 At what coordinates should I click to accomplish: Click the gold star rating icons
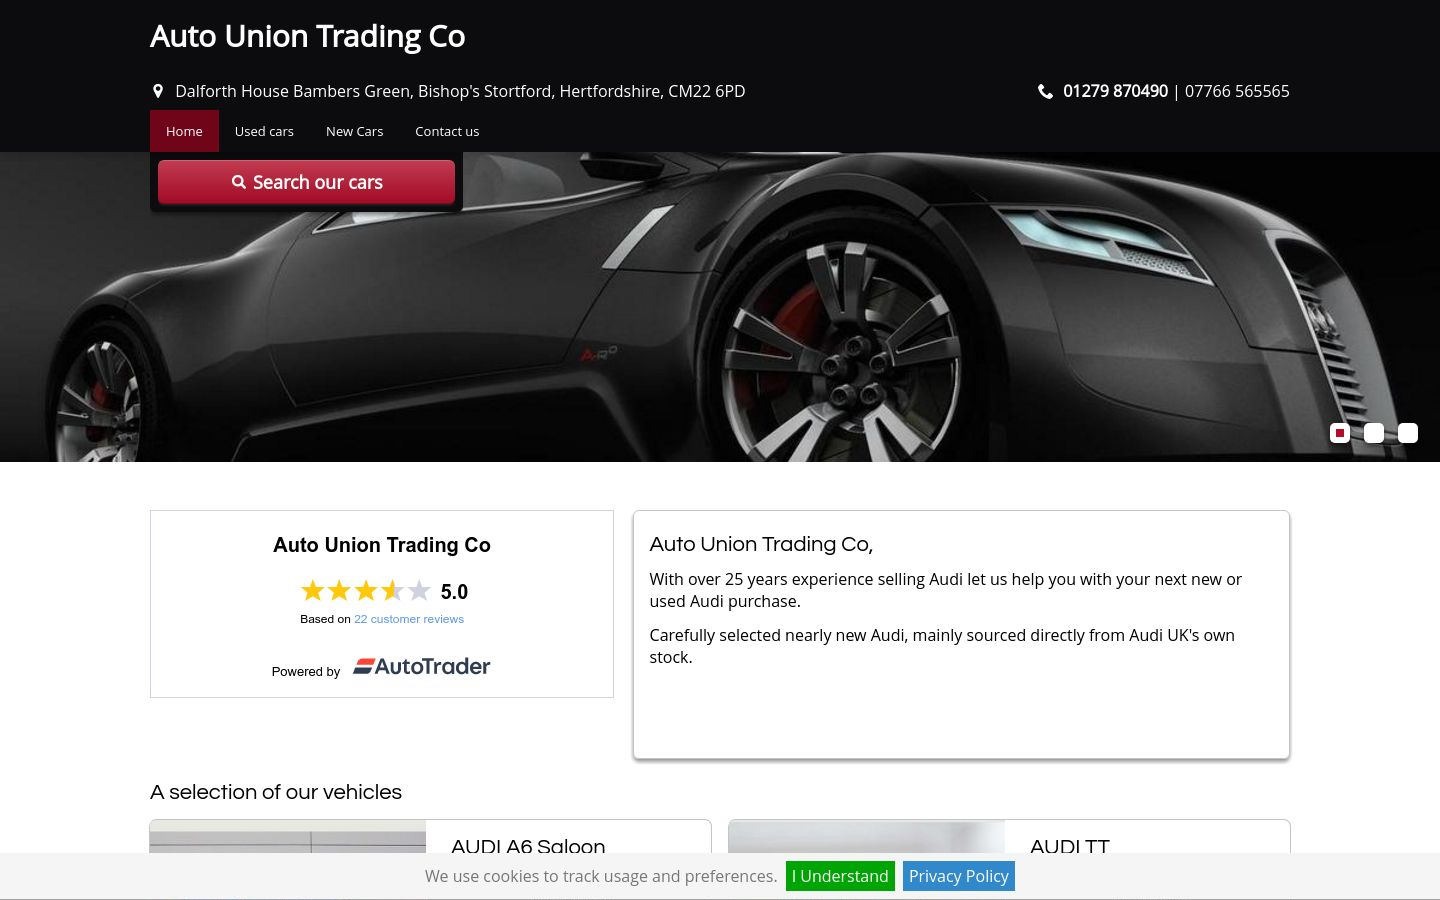pos(365,591)
